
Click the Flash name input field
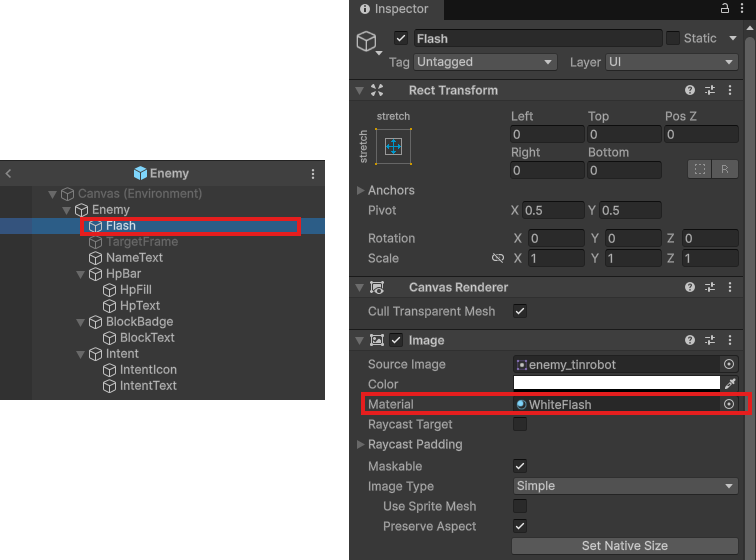point(538,38)
